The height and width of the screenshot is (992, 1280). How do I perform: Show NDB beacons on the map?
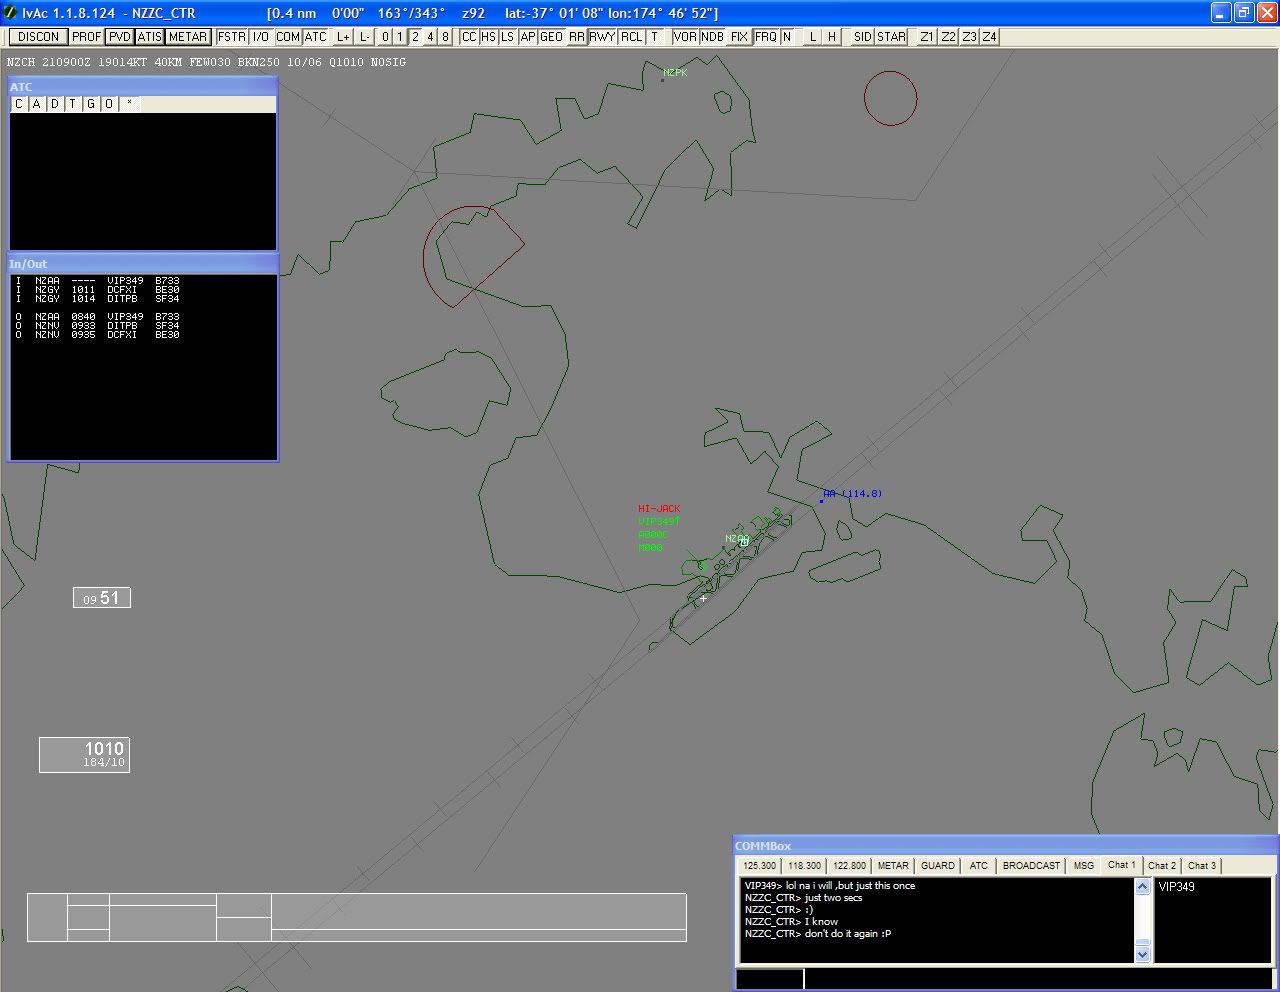click(712, 37)
